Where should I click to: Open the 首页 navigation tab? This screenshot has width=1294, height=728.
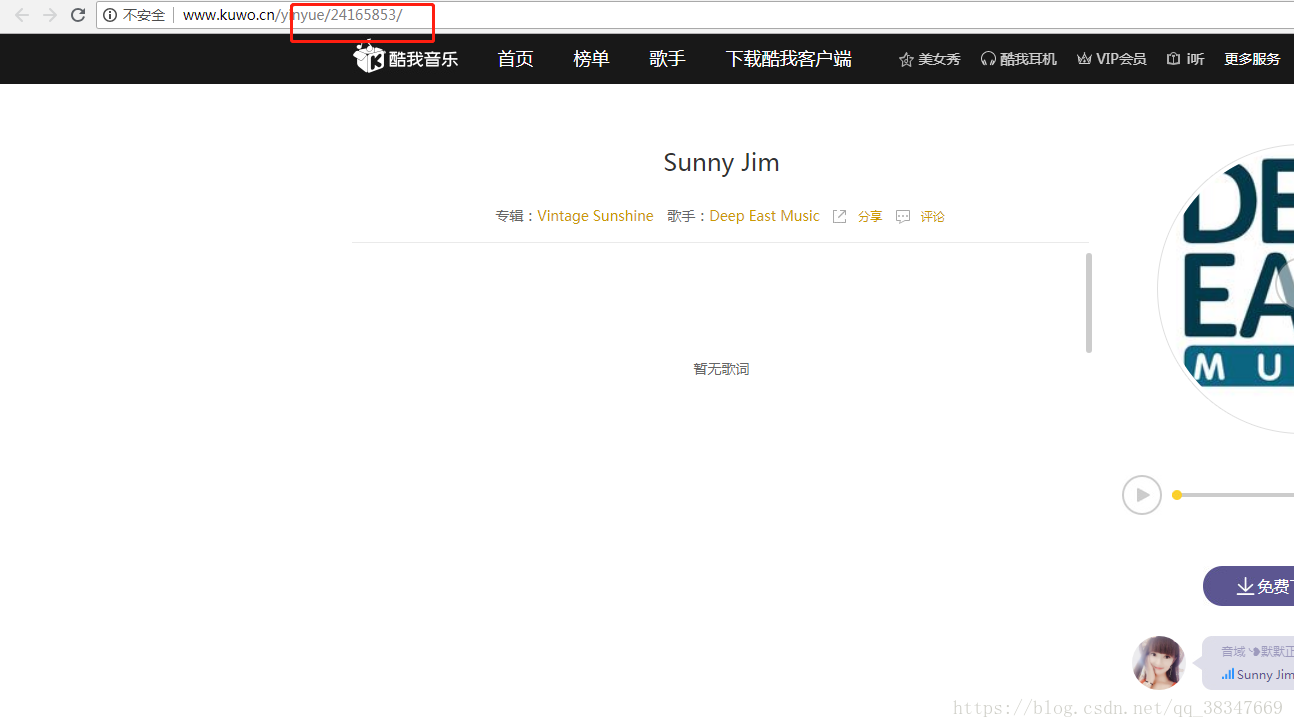pyautogui.click(x=515, y=59)
